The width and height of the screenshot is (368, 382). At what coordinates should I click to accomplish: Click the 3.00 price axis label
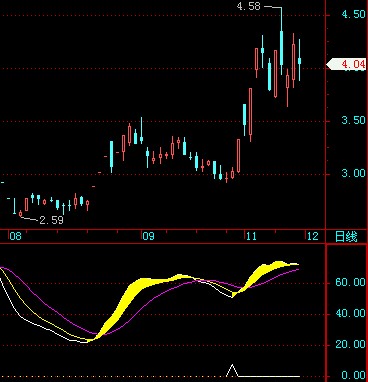353,173
